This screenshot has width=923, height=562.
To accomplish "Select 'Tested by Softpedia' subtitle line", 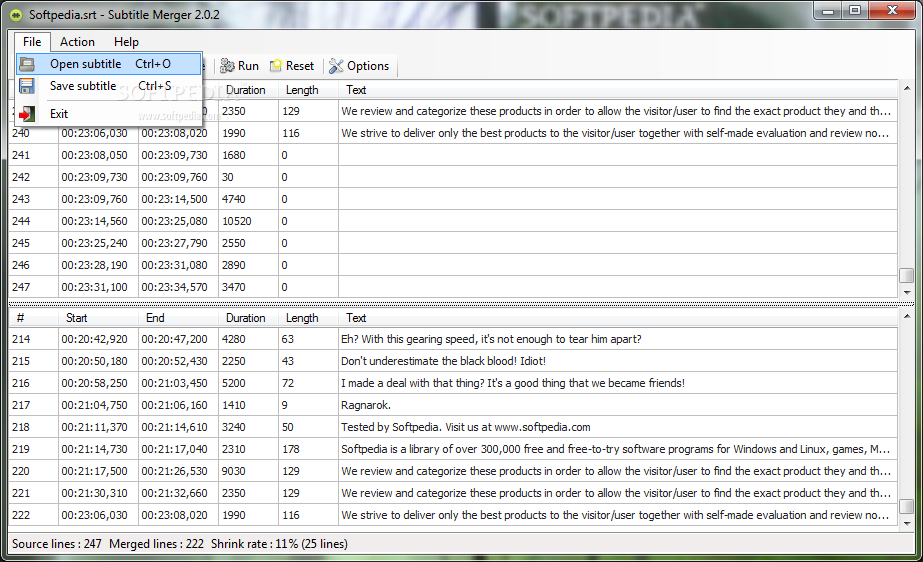I will pyautogui.click(x=466, y=427).
